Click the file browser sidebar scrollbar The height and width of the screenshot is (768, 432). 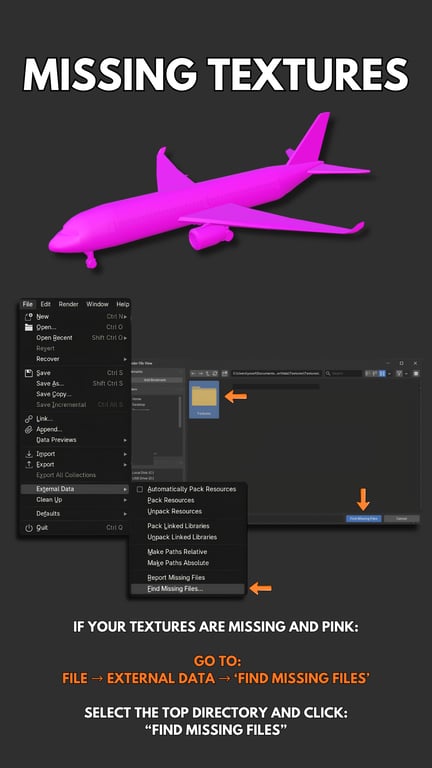(x=180, y=412)
